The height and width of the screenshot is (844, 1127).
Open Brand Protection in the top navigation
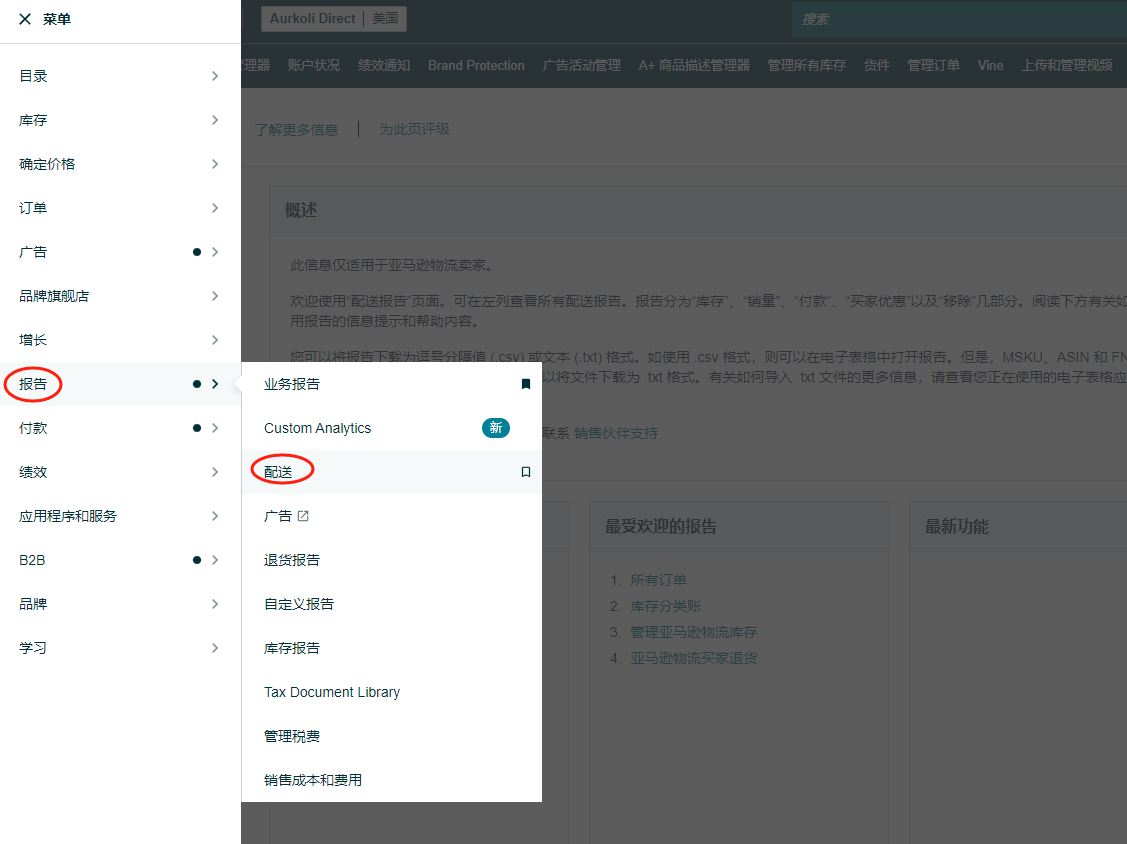click(x=476, y=65)
